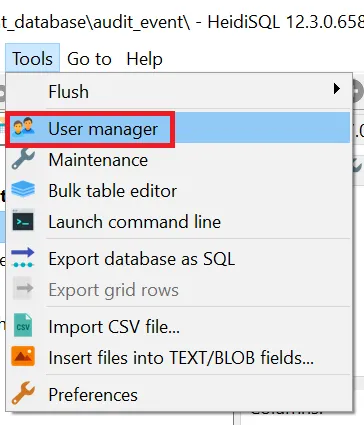The height and width of the screenshot is (425, 364).
Task: Click the orange Preferences wrench icon
Action: point(23,393)
